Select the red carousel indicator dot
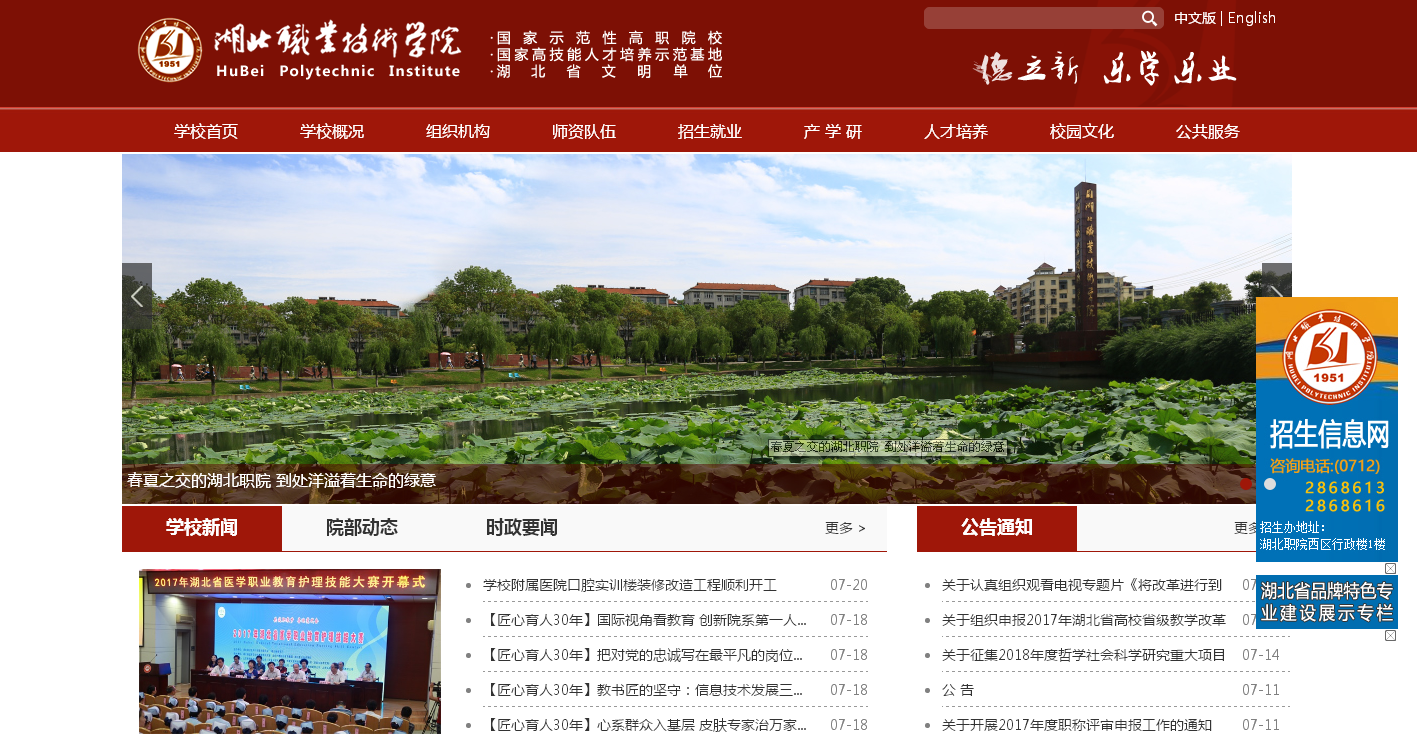The height and width of the screenshot is (740, 1417). tap(1246, 484)
